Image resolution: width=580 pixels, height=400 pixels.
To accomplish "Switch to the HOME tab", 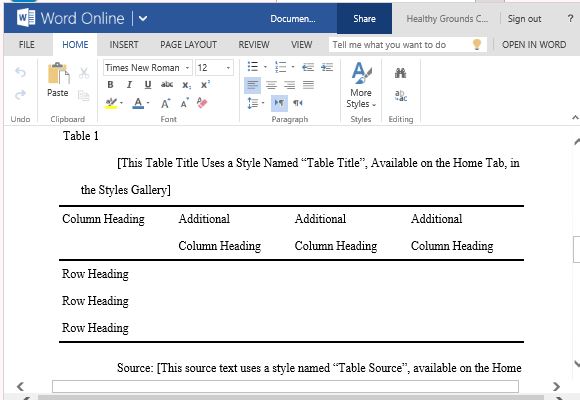I will (x=75, y=45).
